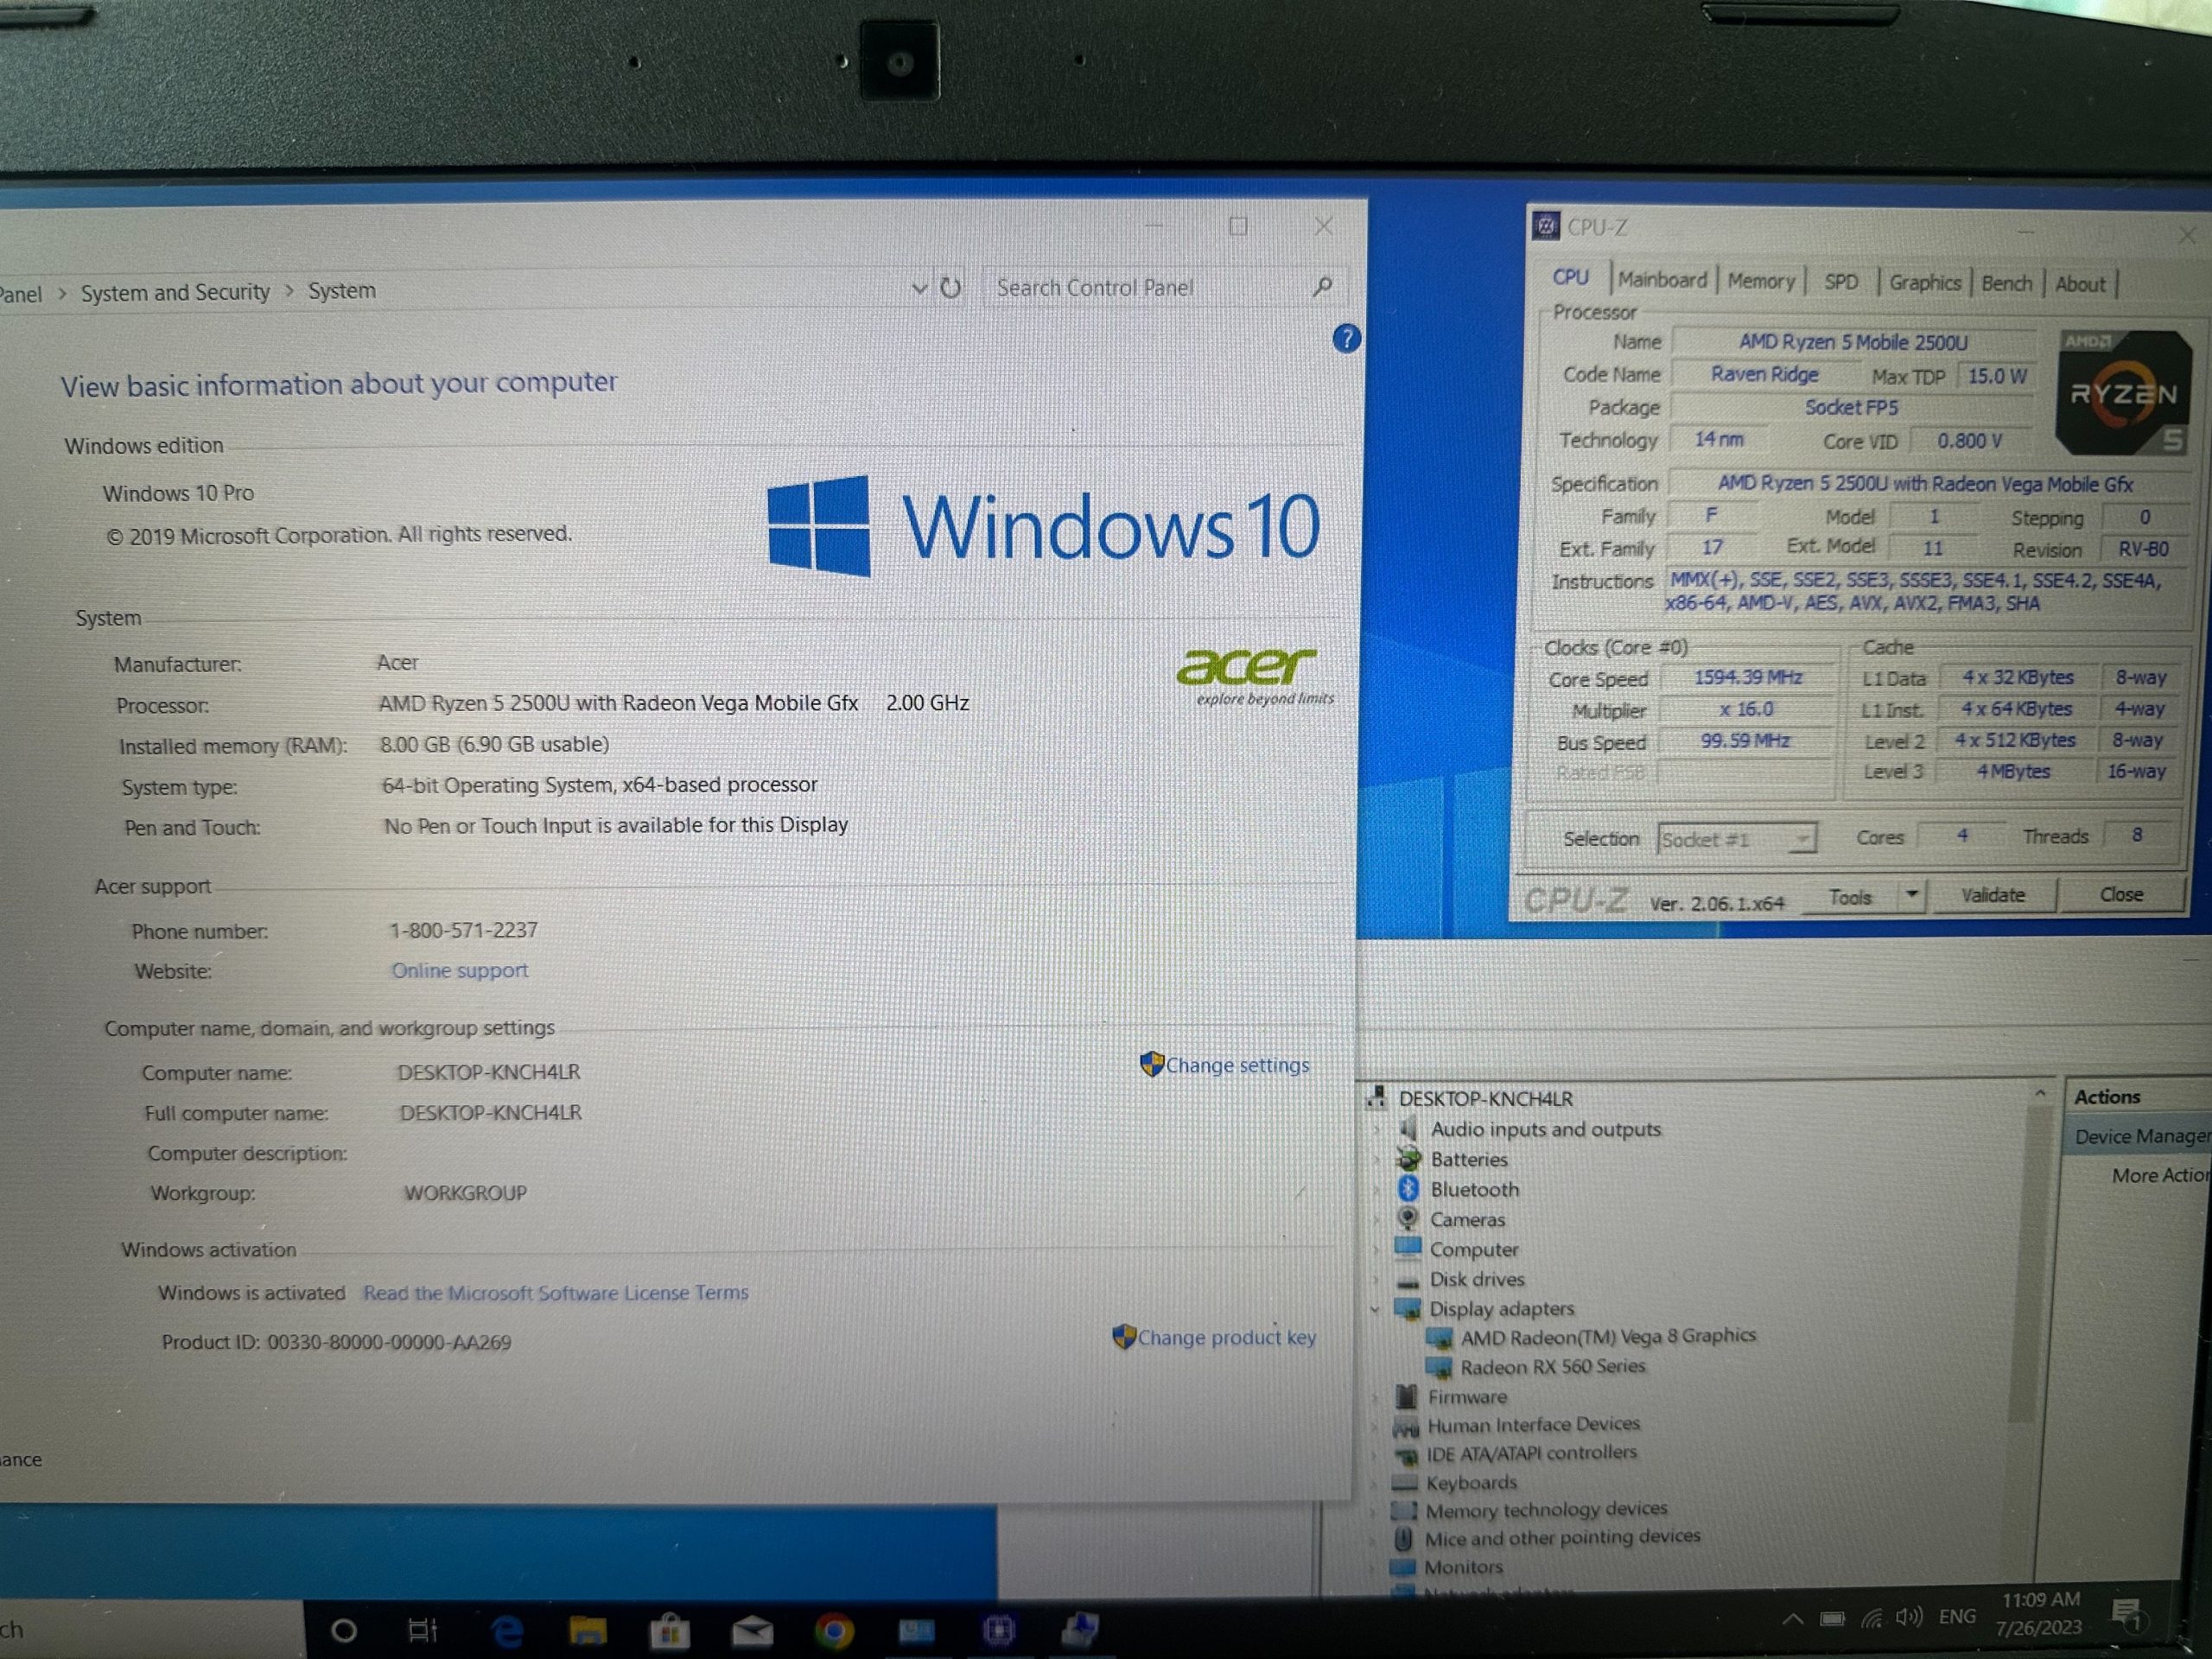Expand Bluetooth node in Device Manager

[1377, 1190]
